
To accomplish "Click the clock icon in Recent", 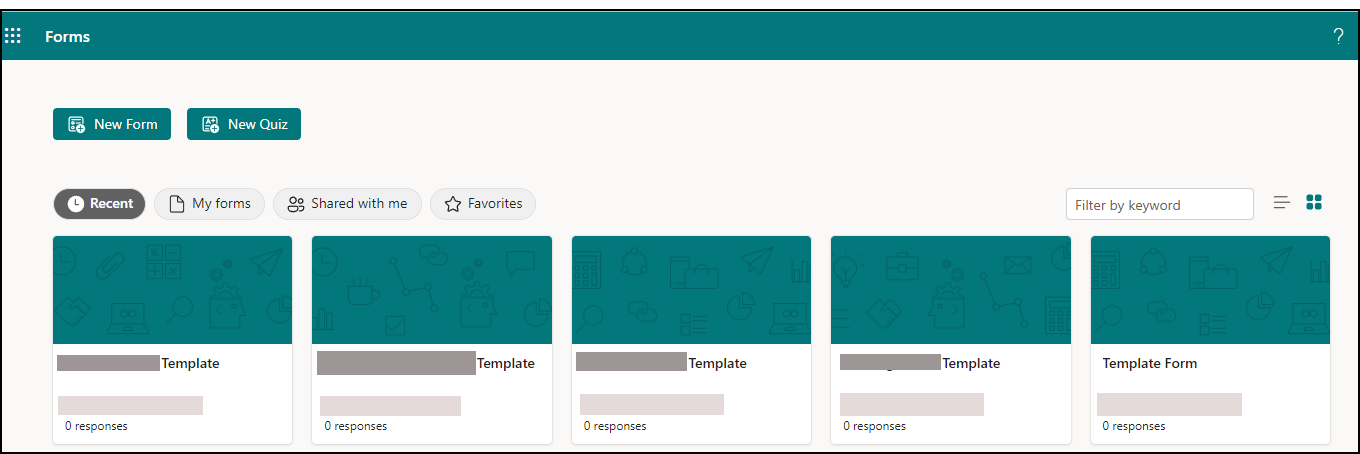I will (76, 204).
